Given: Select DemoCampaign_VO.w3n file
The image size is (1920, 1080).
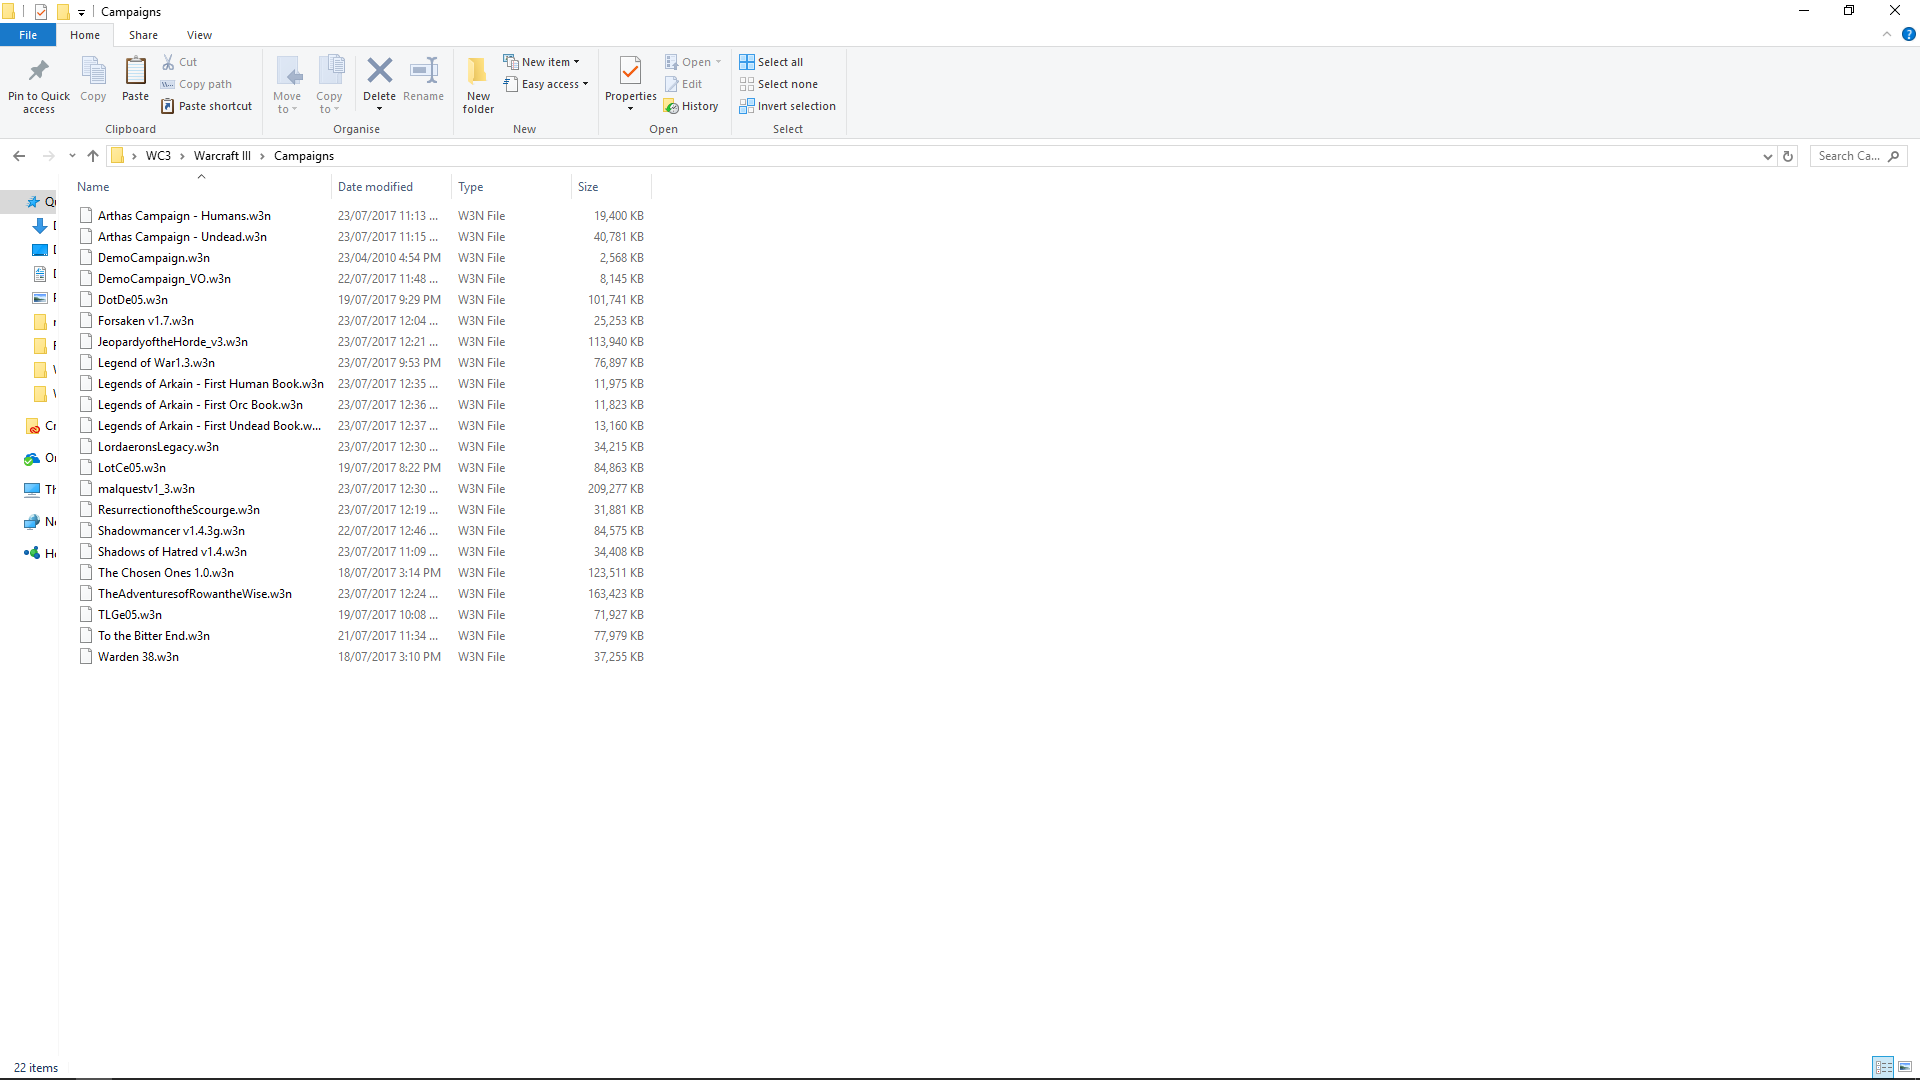Looking at the screenshot, I should click(x=164, y=279).
